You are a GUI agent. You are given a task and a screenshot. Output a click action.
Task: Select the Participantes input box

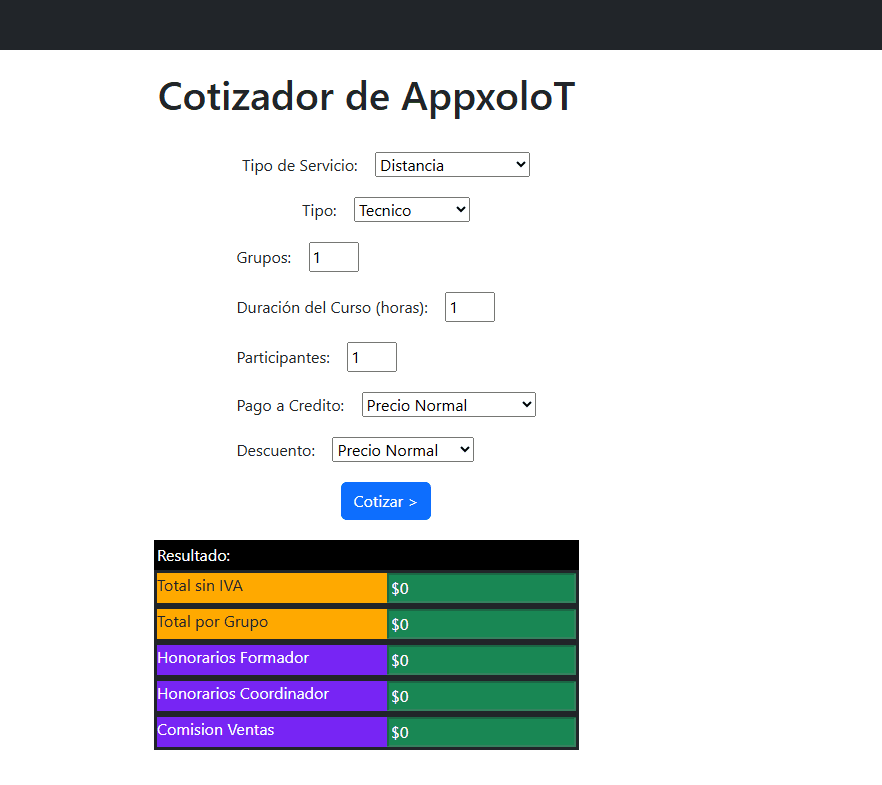tap(371, 357)
